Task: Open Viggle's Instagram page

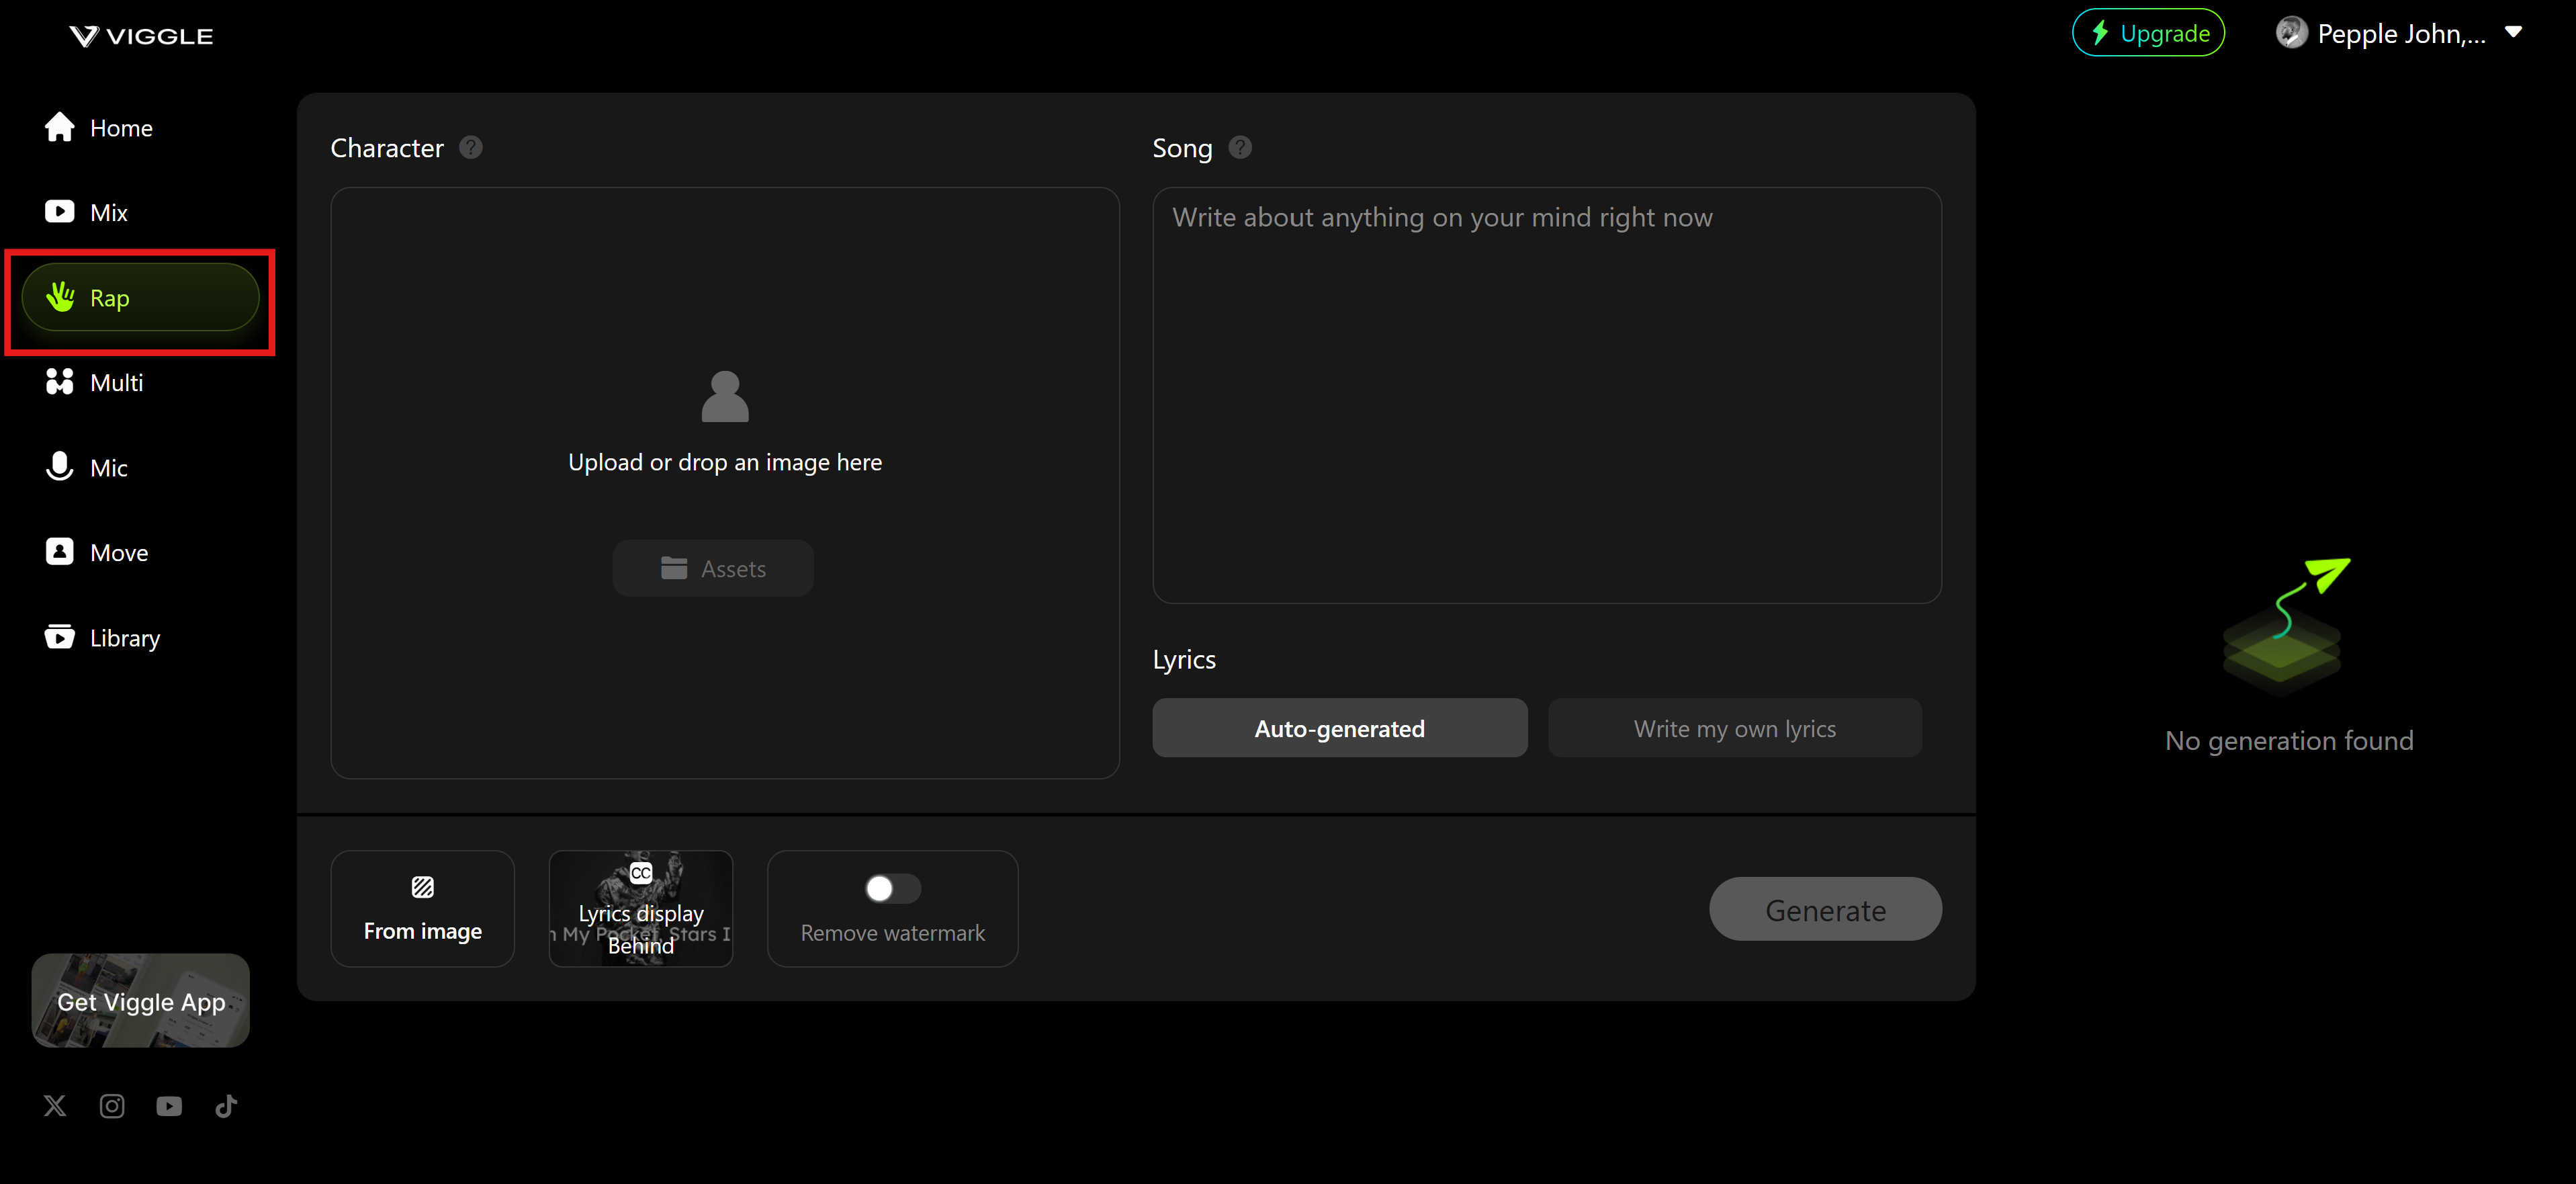Action: tap(112, 1106)
